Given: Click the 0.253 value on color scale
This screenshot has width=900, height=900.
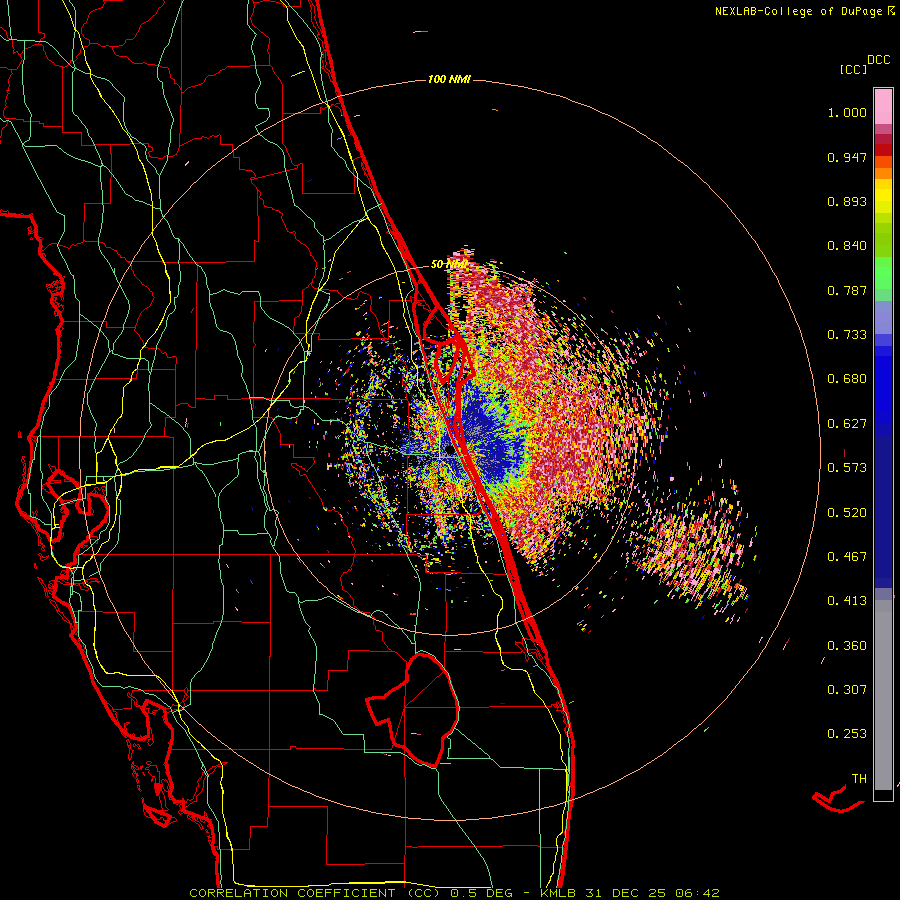Looking at the screenshot, I should pyautogui.click(x=847, y=734).
